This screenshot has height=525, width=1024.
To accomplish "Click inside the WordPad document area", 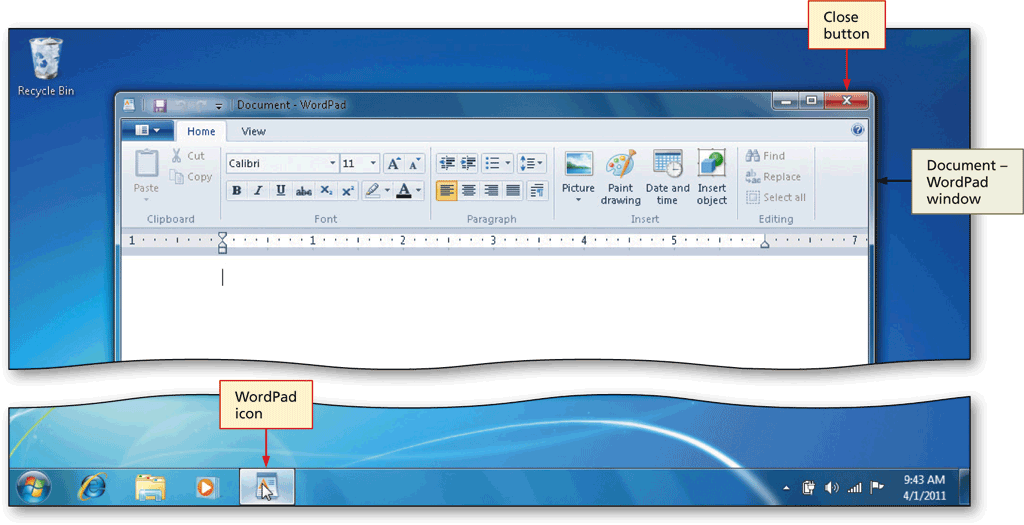I will pos(494,307).
